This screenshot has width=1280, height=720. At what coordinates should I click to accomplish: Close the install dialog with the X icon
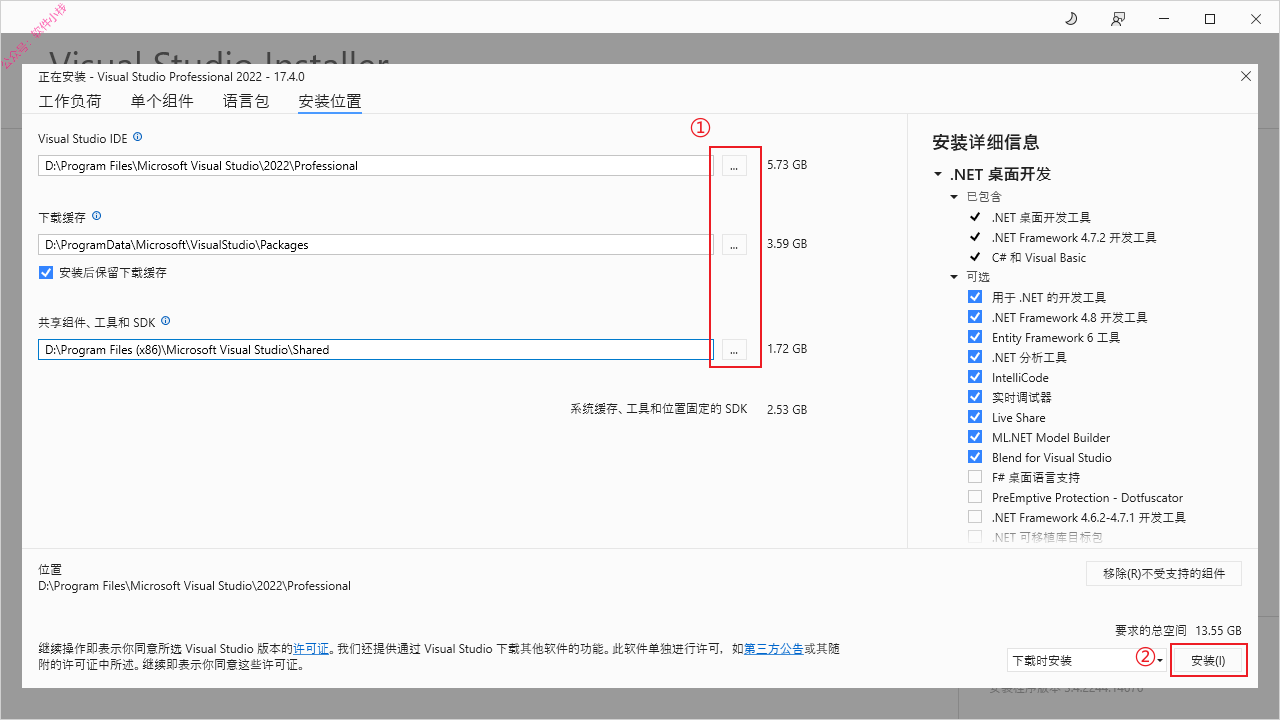tap(1245, 76)
